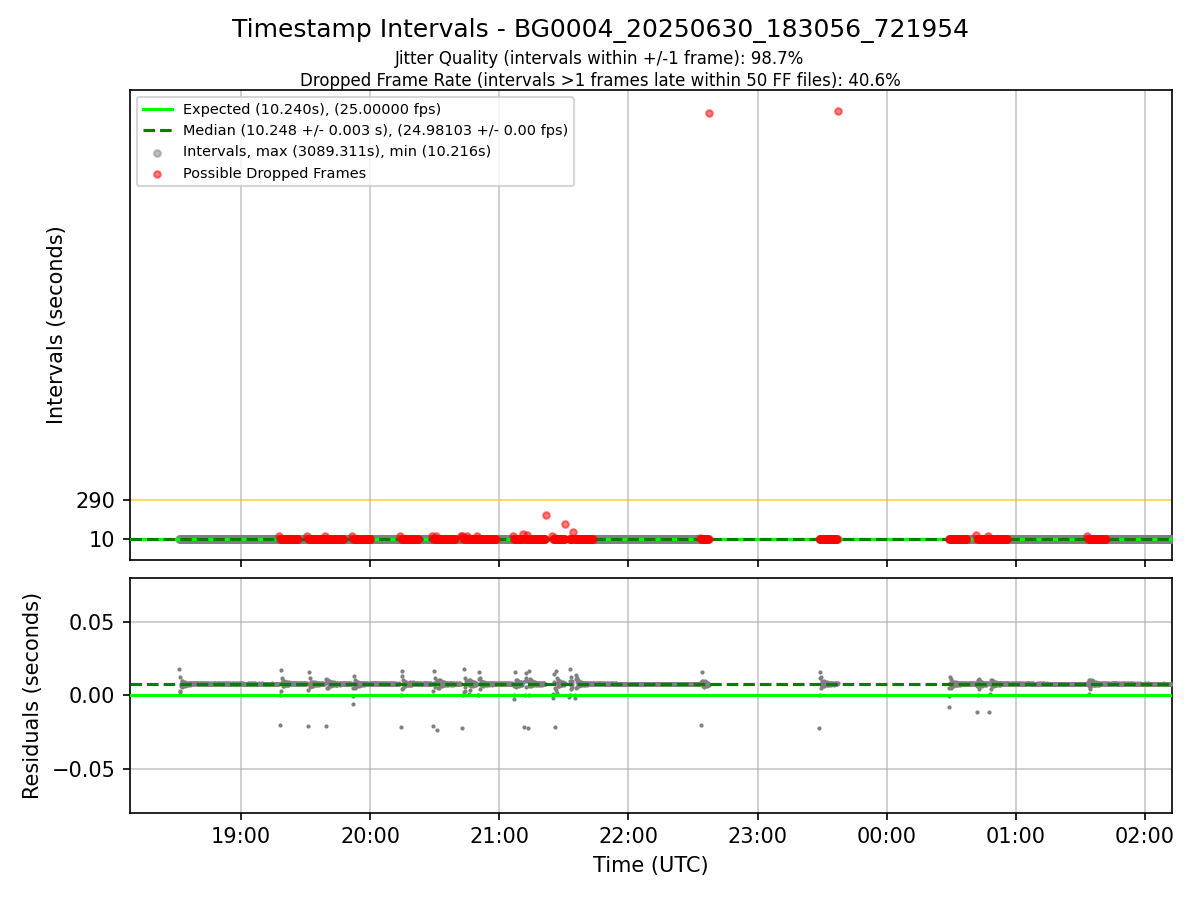Click the 23:00 time tick label
1200x900 pixels.
[x=757, y=834]
